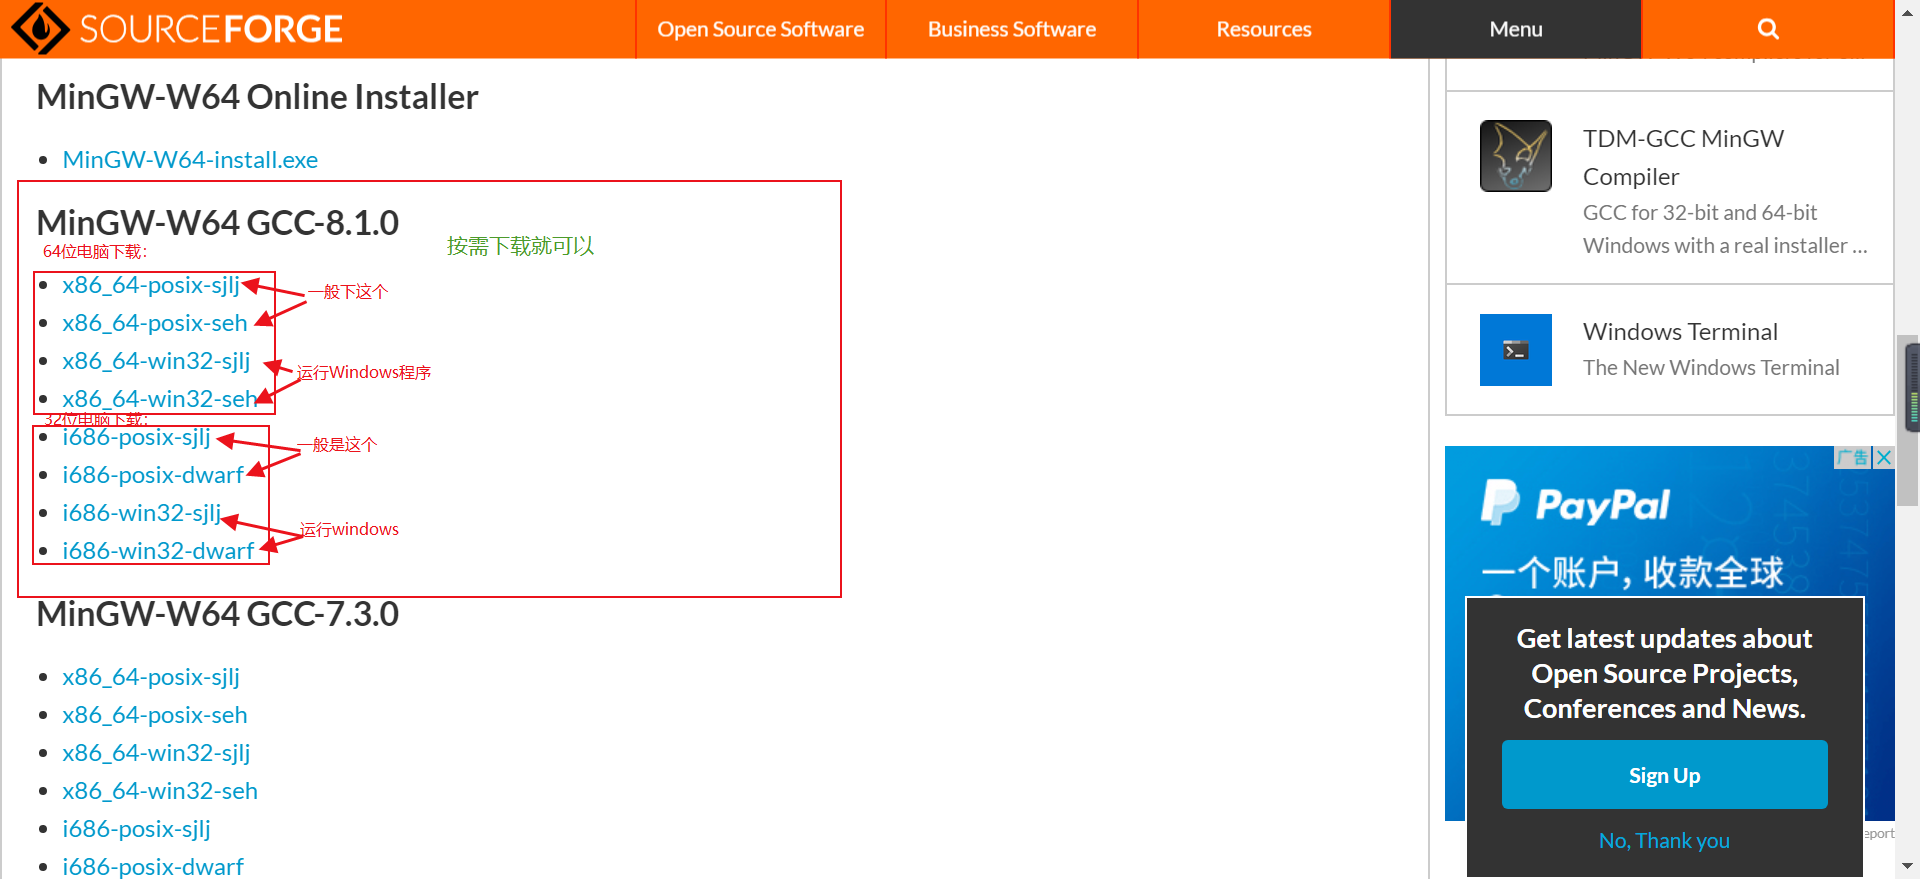Click the SourceForge diamond logo icon
This screenshot has height=879, width=1920.
(40, 28)
